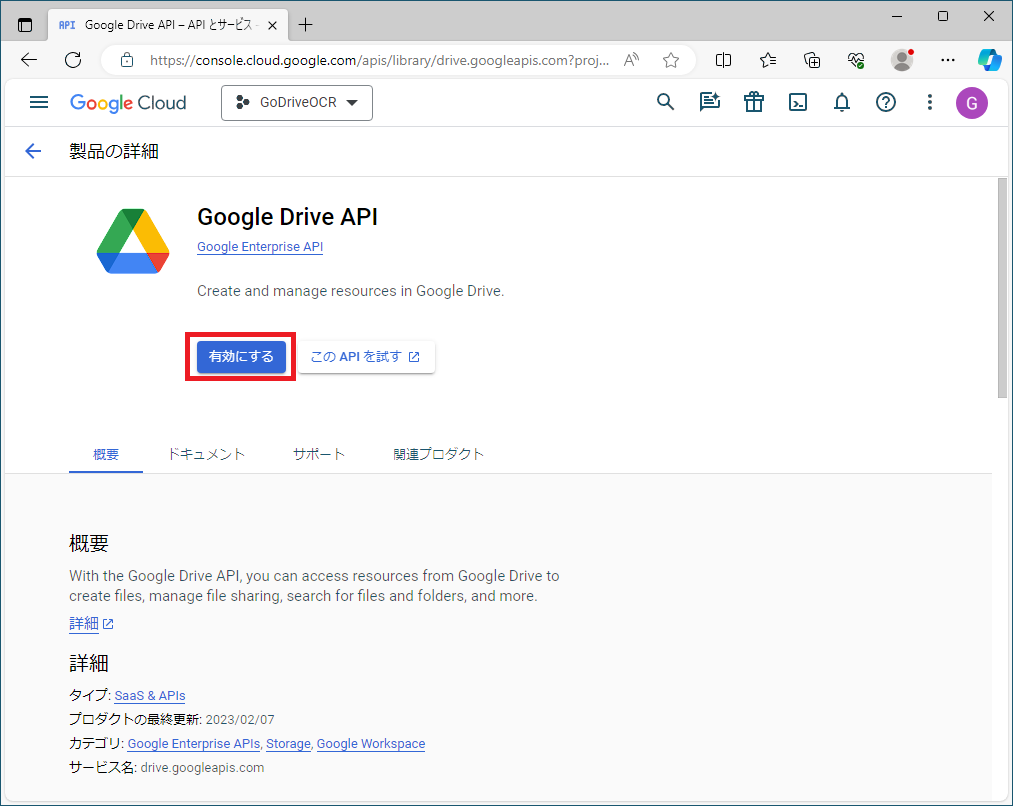Screen dimensions: 1013x806
Task: Open the notifications bell
Action: (x=842, y=102)
